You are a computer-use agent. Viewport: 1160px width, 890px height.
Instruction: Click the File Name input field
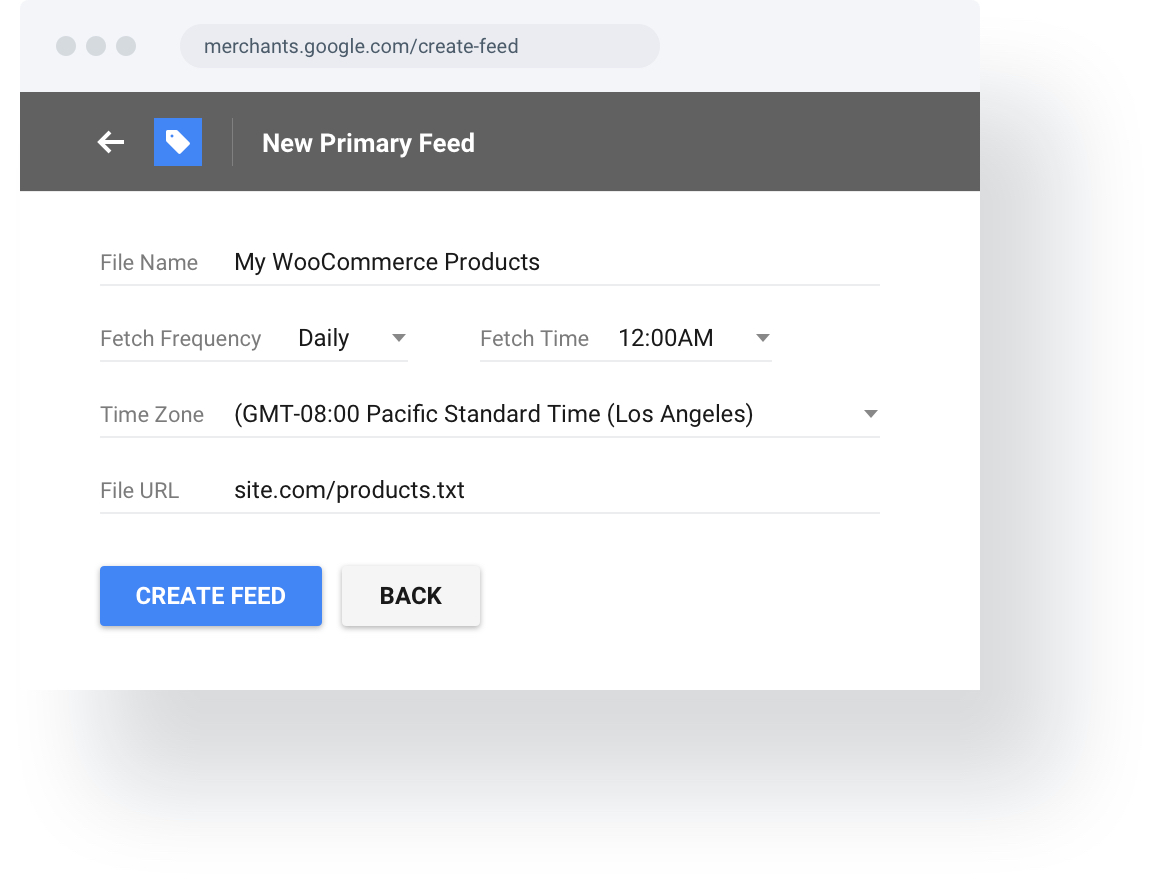[x=500, y=262]
